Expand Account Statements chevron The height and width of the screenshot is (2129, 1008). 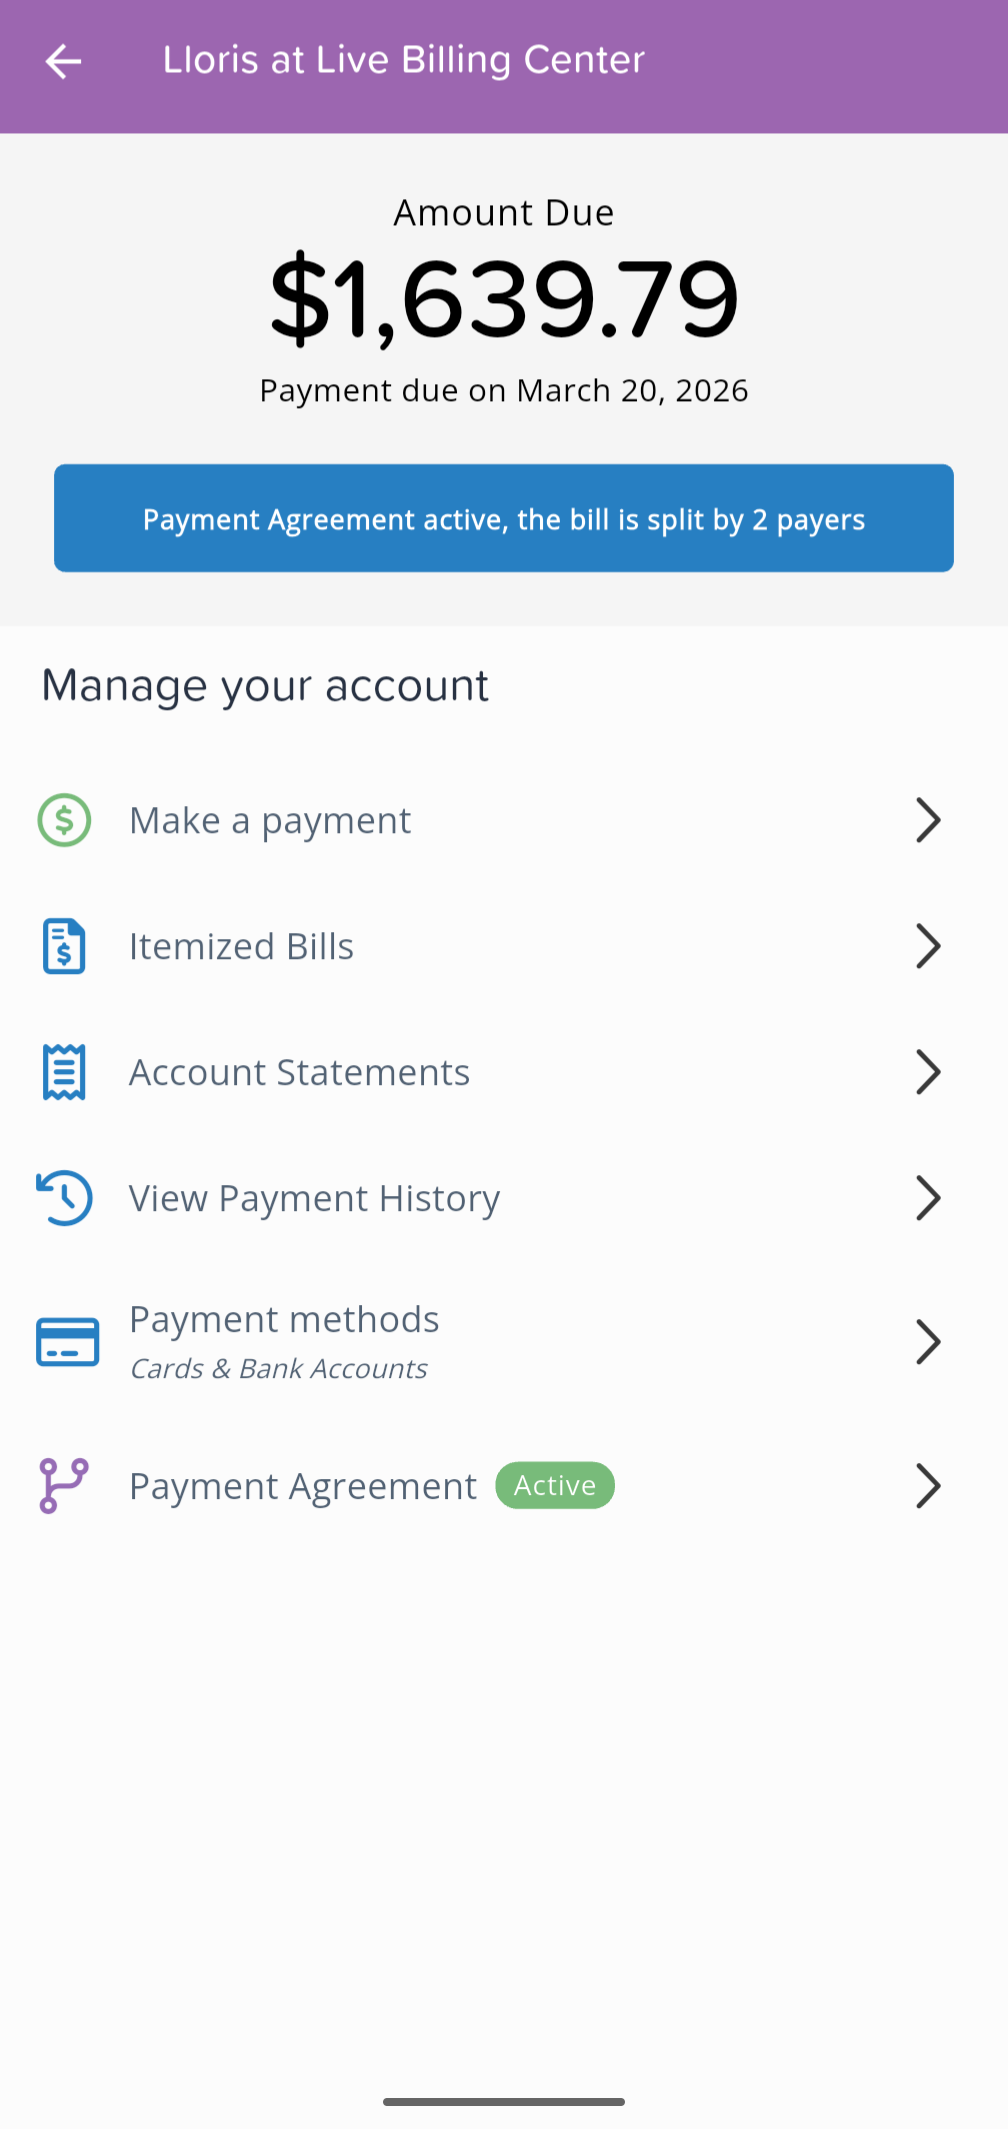pos(928,1072)
